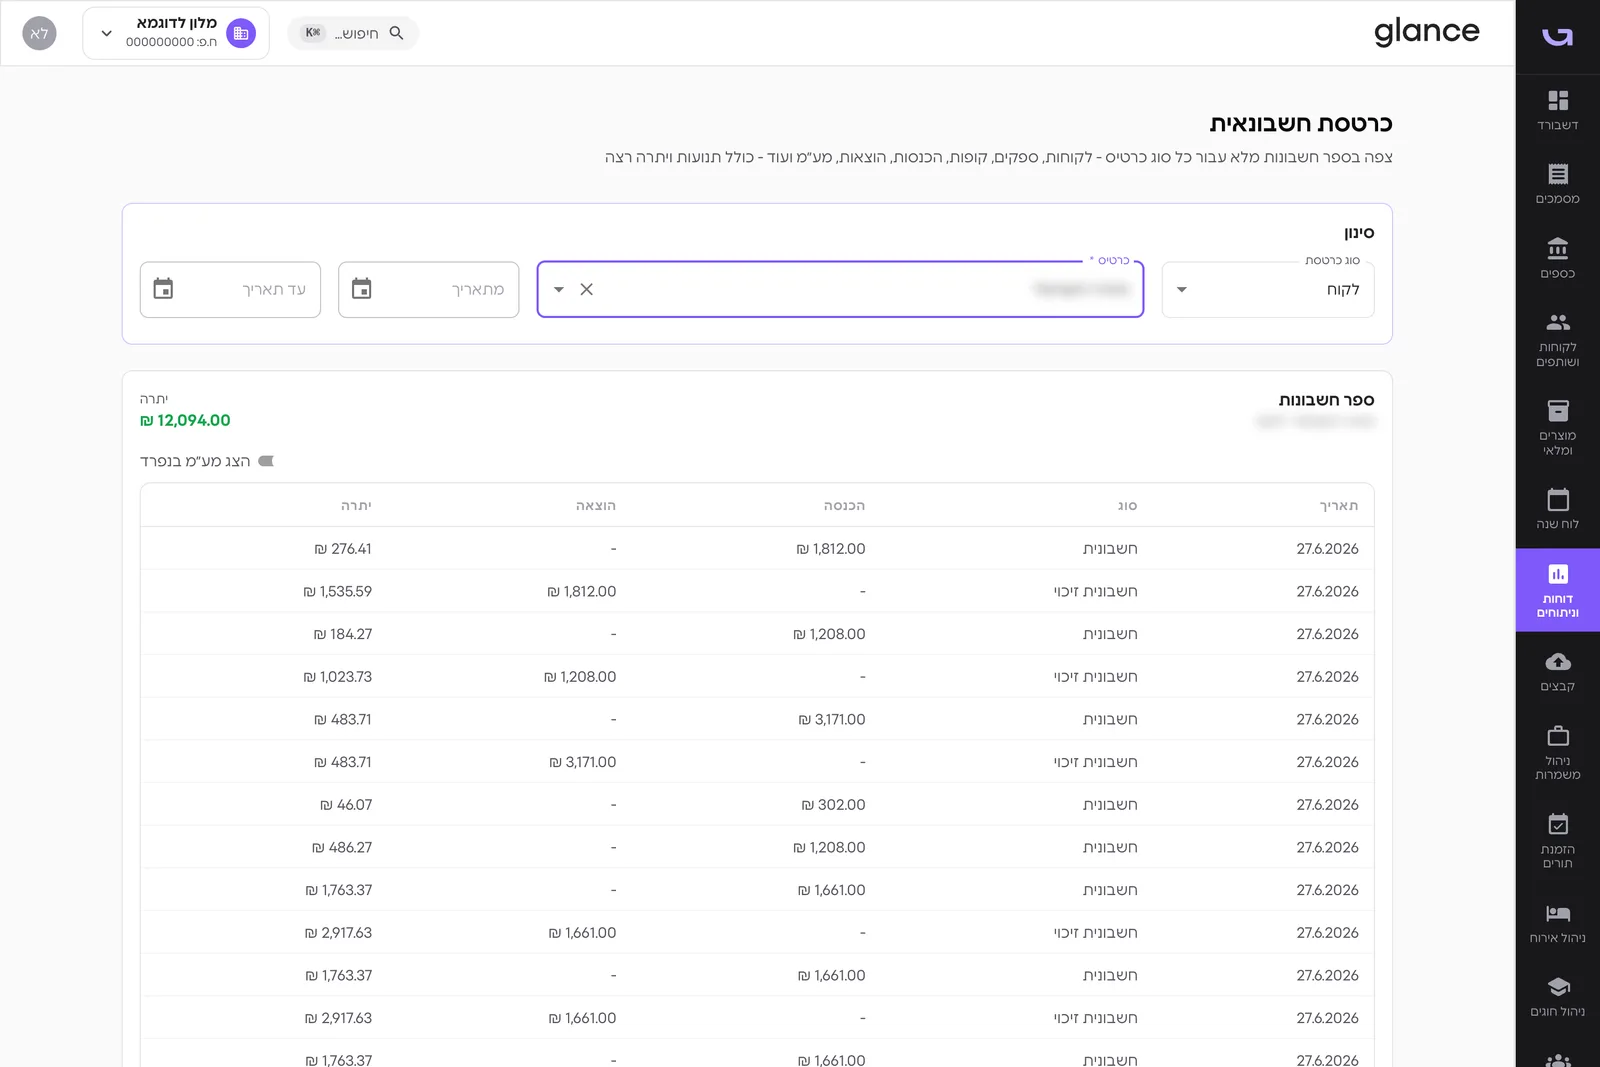
Task: Open the דשבורד dashboard sidebar item
Action: point(1557,110)
